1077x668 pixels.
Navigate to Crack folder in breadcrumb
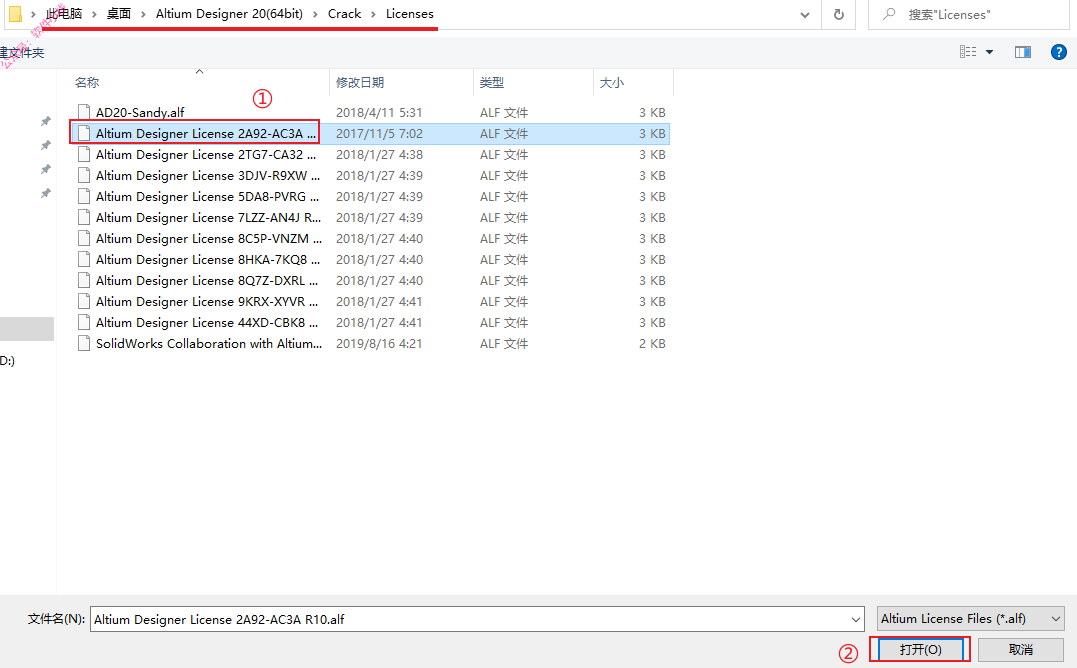[x=344, y=14]
